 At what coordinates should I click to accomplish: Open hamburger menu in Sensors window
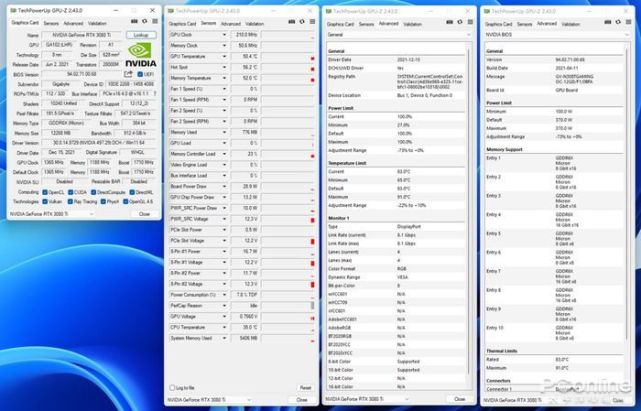(312, 22)
